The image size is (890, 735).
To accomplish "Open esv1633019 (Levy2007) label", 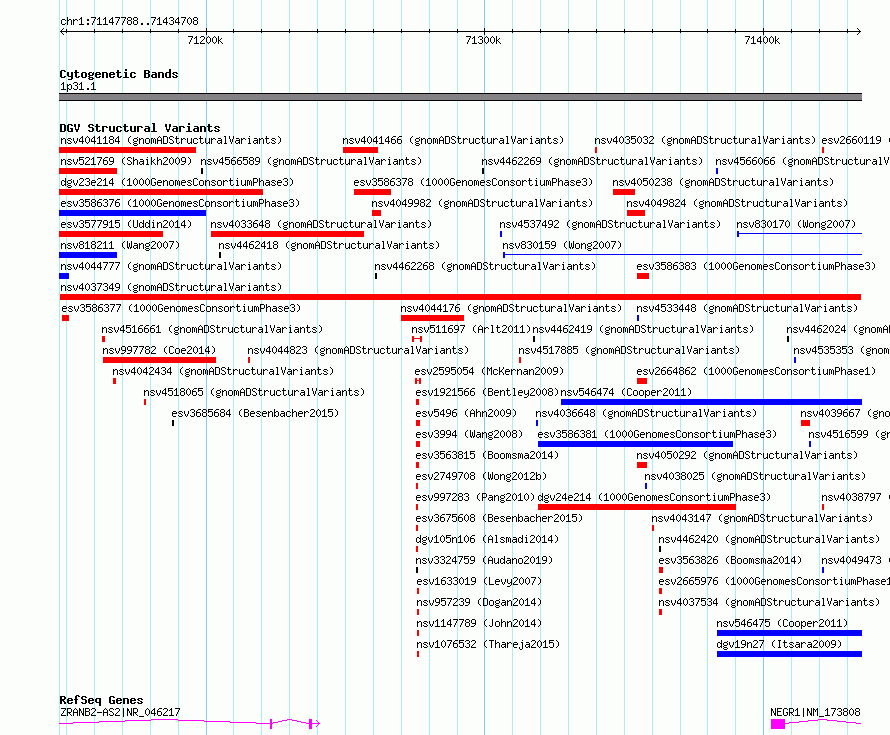I will tap(479, 581).
